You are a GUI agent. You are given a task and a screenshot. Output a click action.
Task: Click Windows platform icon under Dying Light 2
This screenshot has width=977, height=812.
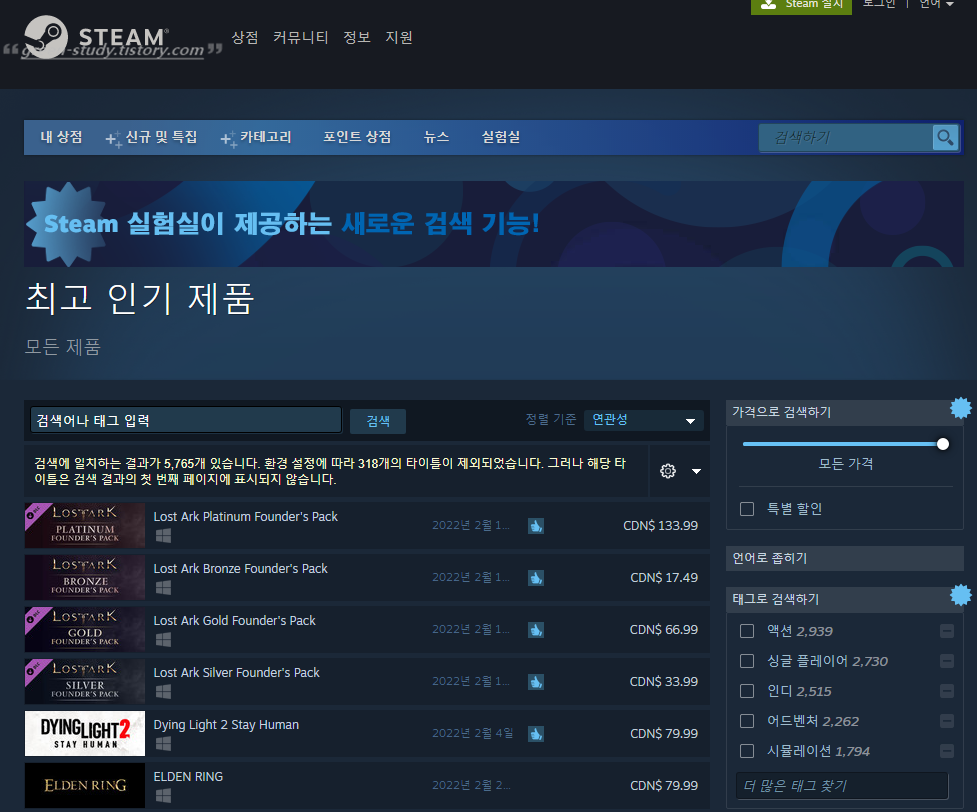click(x=163, y=743)
